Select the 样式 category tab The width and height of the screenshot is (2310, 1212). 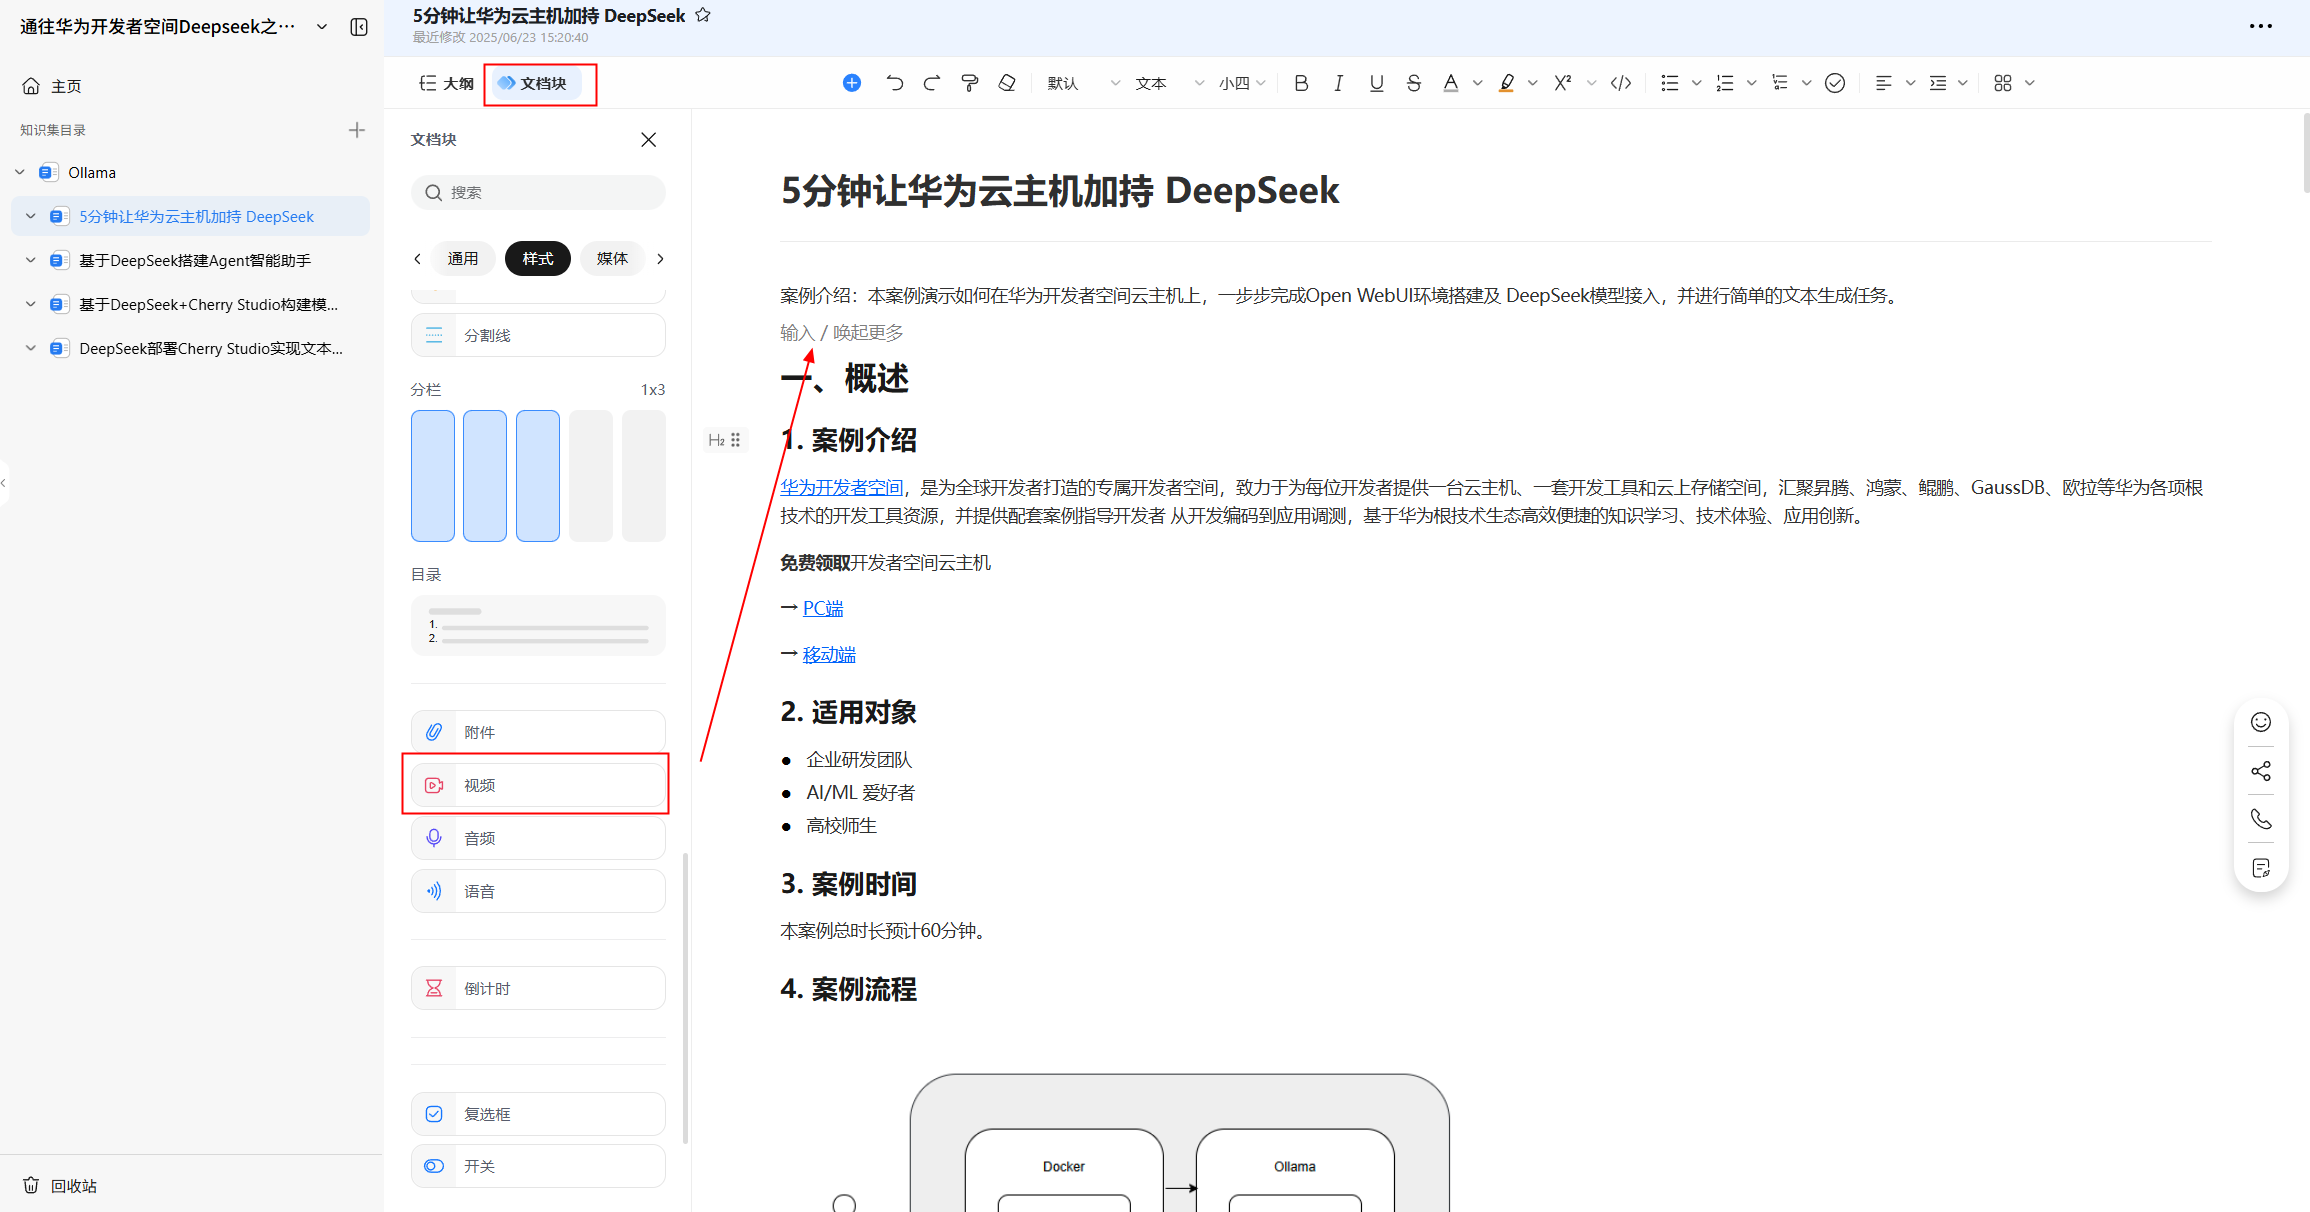pyautogui.click(x=538, y=259)
